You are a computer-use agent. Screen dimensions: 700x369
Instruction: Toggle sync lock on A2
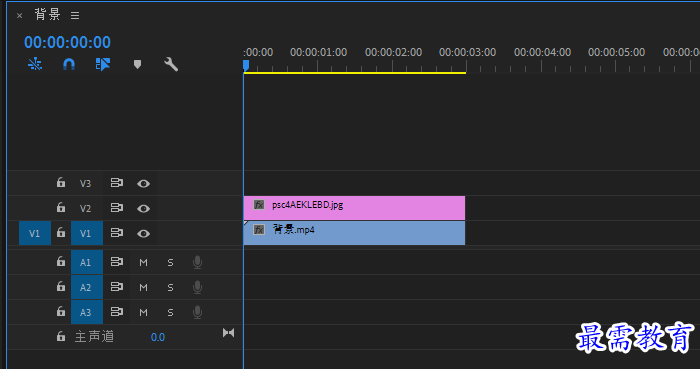(x=117, y=287)
